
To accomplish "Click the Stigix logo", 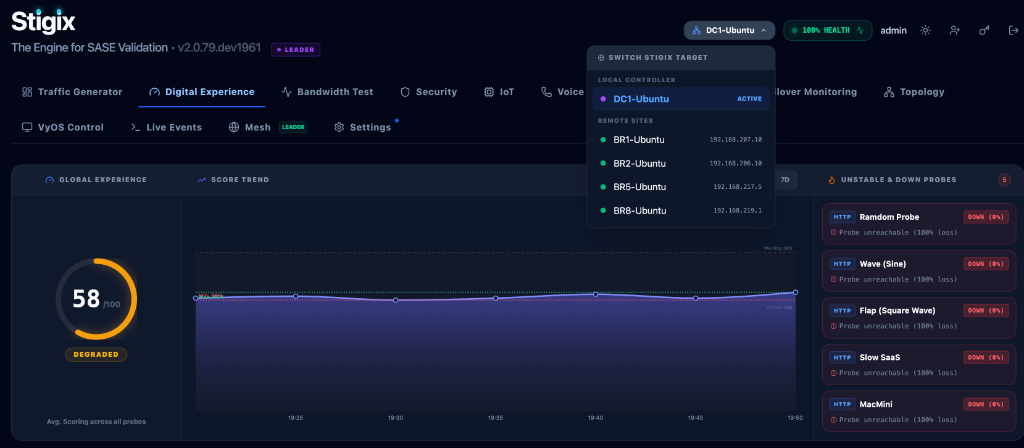I will (x=43, y=22).
